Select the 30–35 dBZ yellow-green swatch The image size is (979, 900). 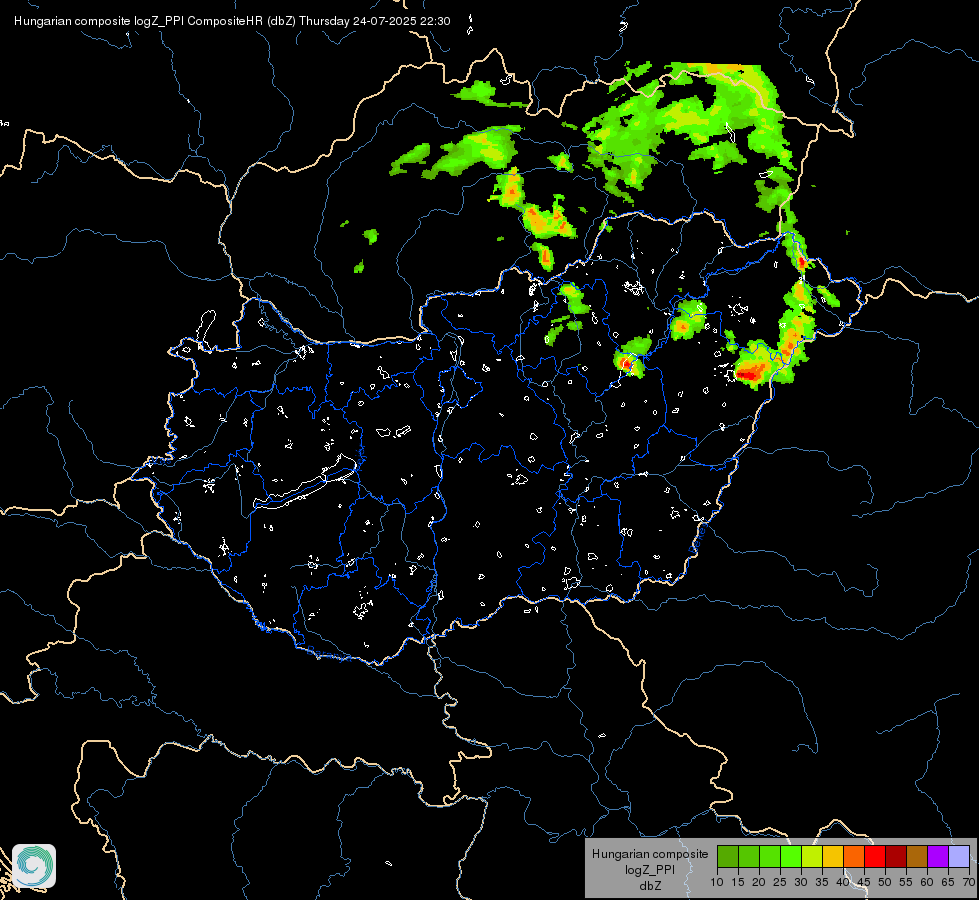[812, 856]
